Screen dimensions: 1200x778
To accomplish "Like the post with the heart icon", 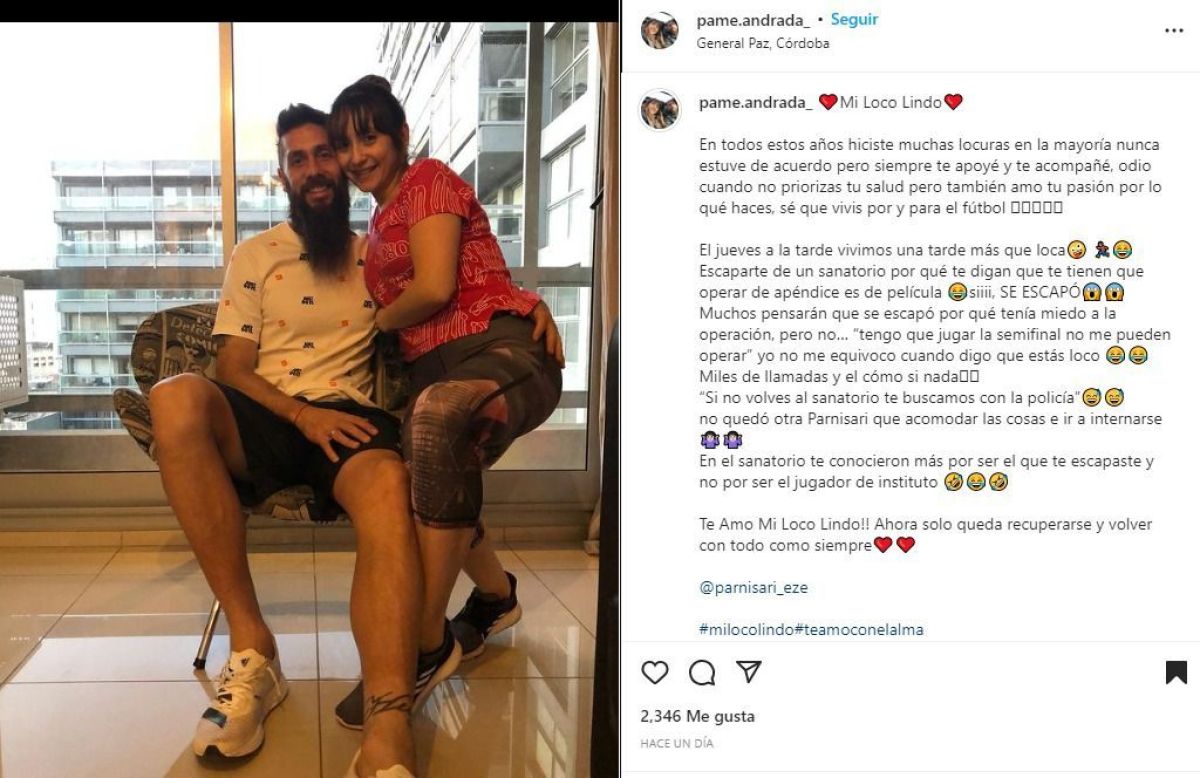I will (x=654, y=672).
